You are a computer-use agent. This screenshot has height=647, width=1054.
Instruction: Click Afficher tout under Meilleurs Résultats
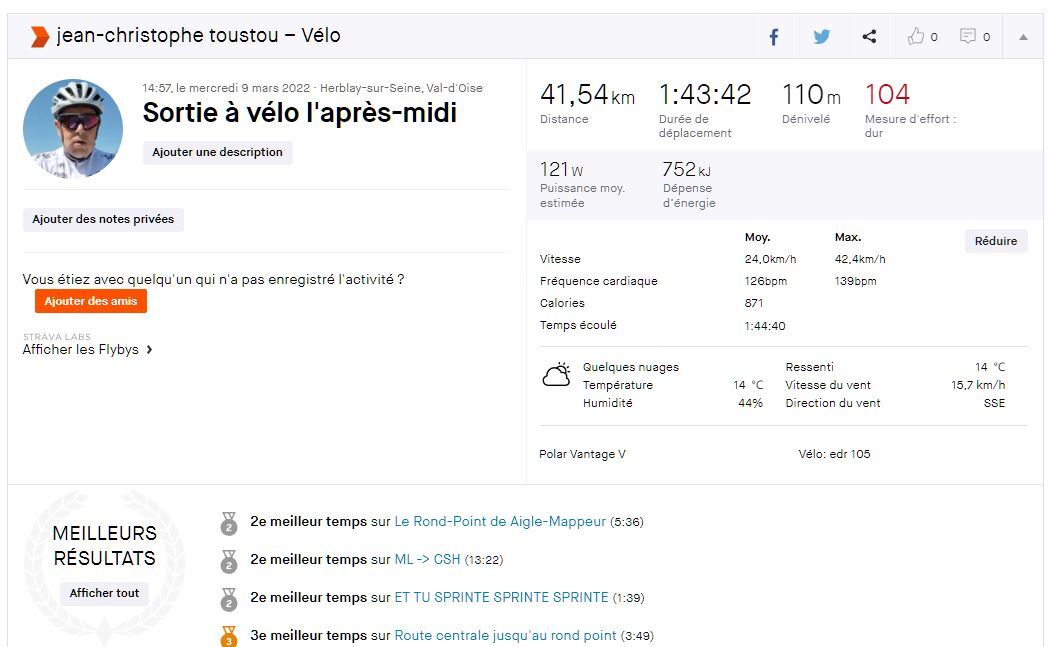click(x=105, y=593)
